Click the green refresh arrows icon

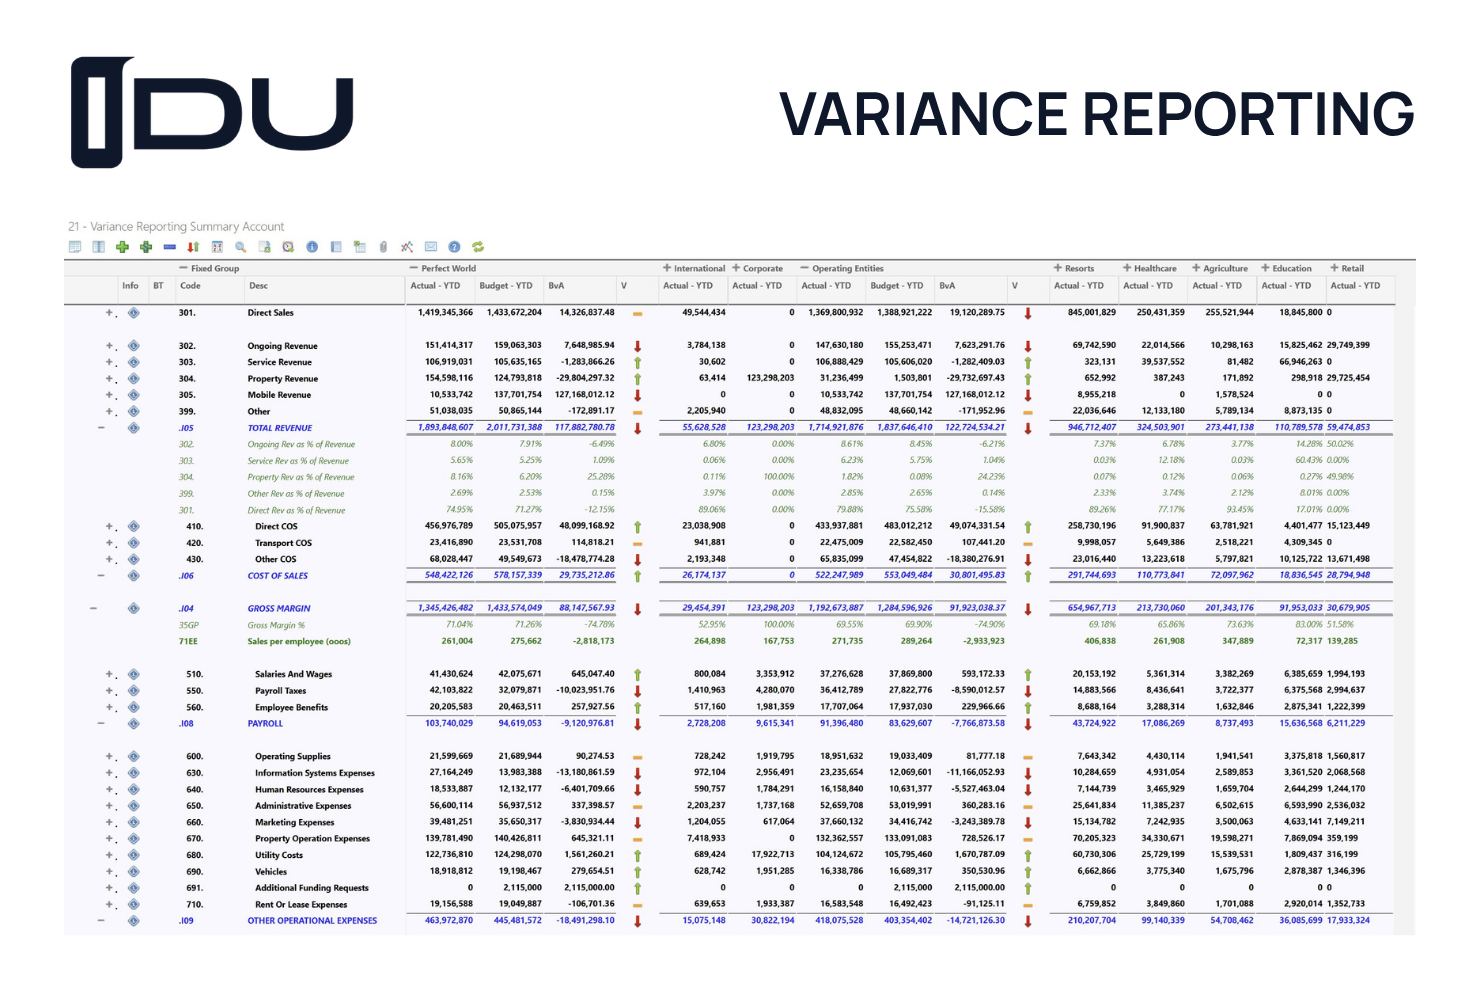pyautogui.click(x=478, y=247)
